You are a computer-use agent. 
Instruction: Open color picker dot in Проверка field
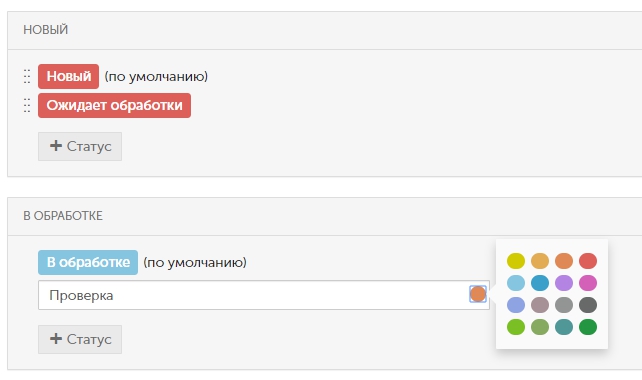click(478, 294)
